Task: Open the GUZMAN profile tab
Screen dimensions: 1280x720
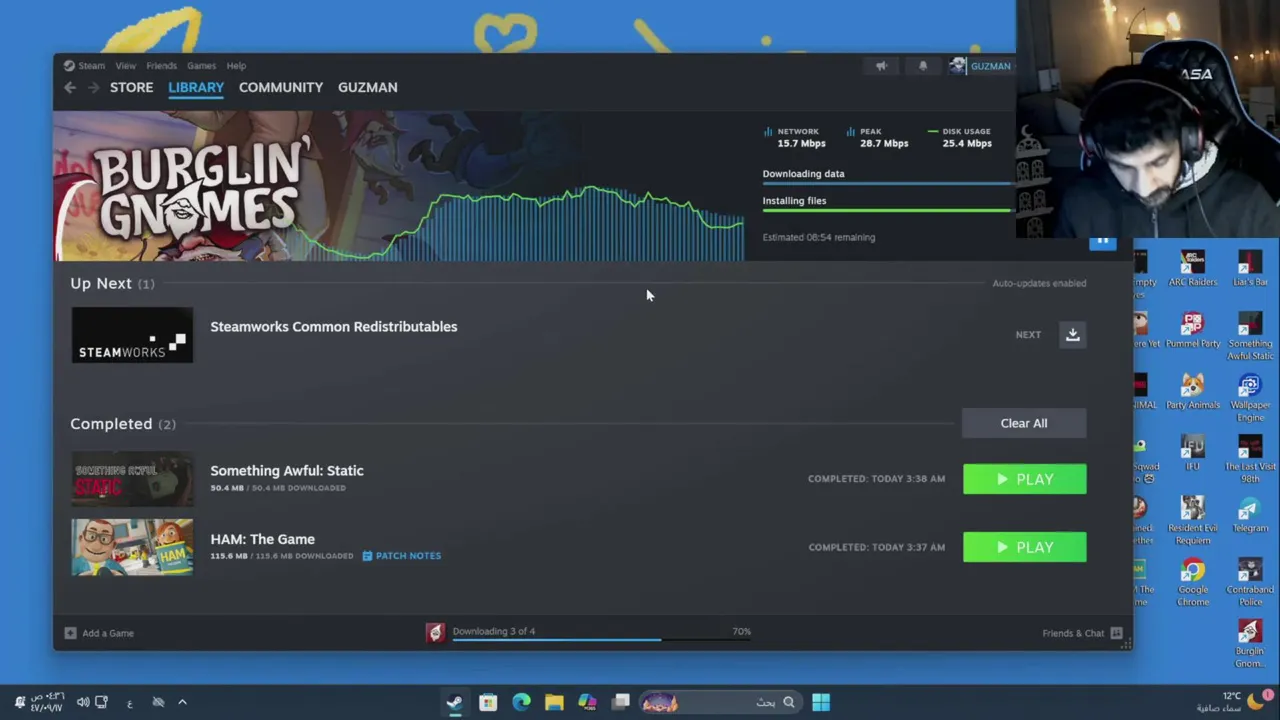Action: click(367, 88)
